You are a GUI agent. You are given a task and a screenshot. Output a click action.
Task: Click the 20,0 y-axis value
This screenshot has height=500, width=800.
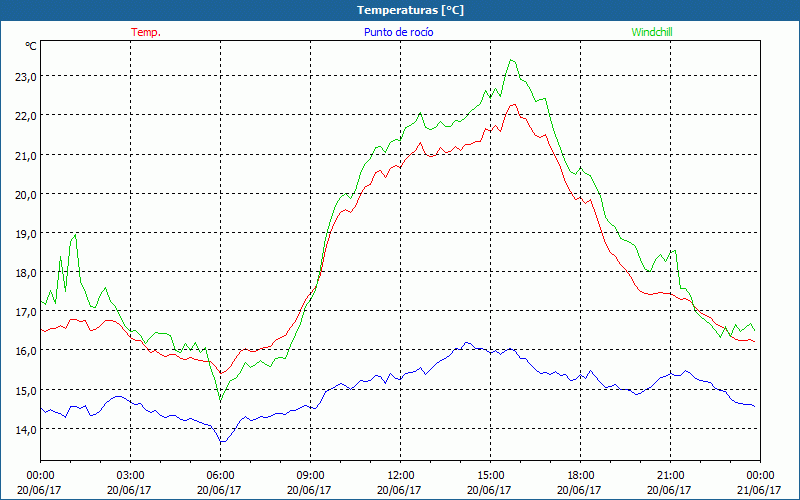26,194
